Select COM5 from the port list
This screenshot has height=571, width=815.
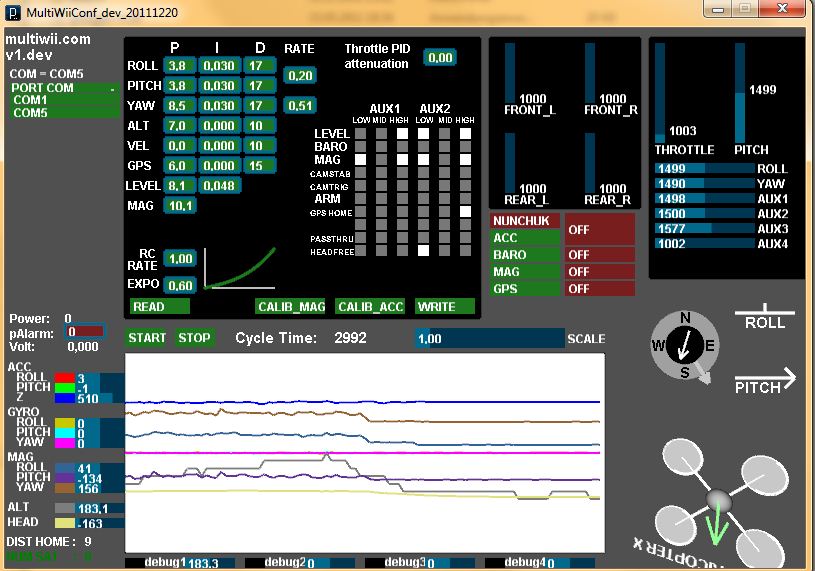point(65,112)
